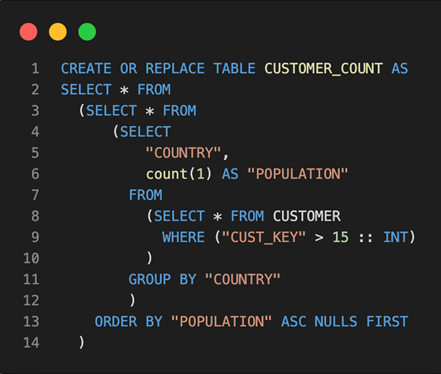
Task: Click line number 1 in gutter
Action: 35,69
